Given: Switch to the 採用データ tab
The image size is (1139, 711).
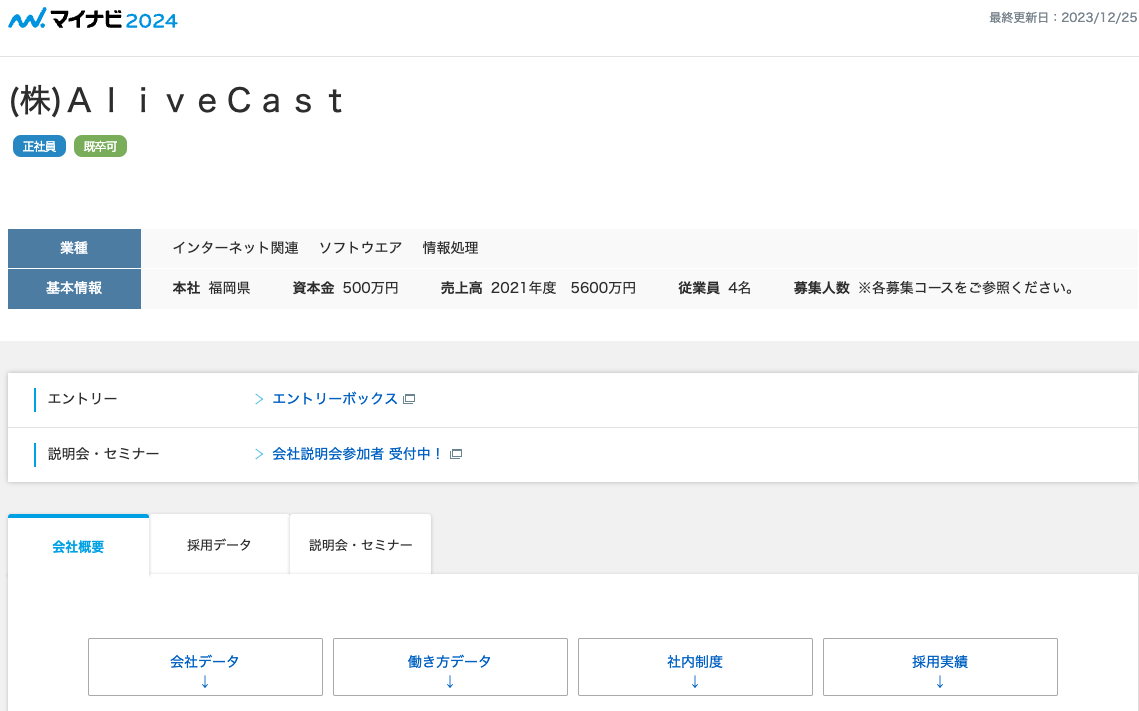Looking at the screenshot, I should [x=219, y=543].
